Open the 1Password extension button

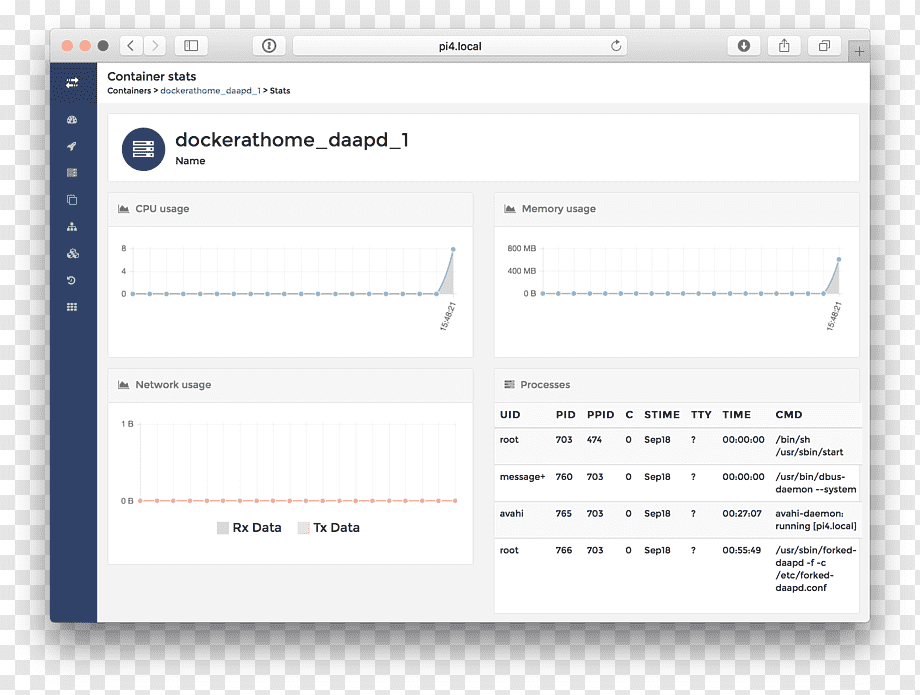(269, 46)
